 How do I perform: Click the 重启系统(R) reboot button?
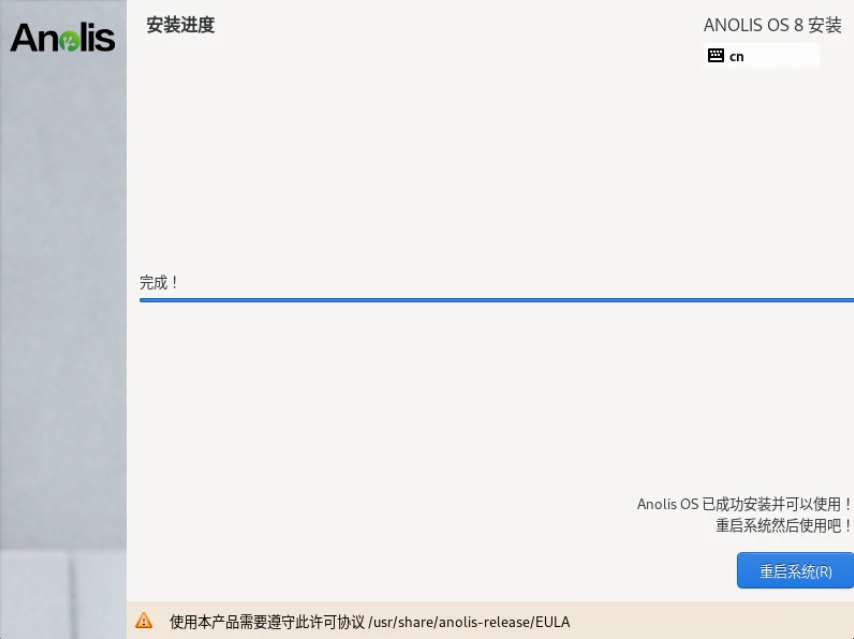795,570
